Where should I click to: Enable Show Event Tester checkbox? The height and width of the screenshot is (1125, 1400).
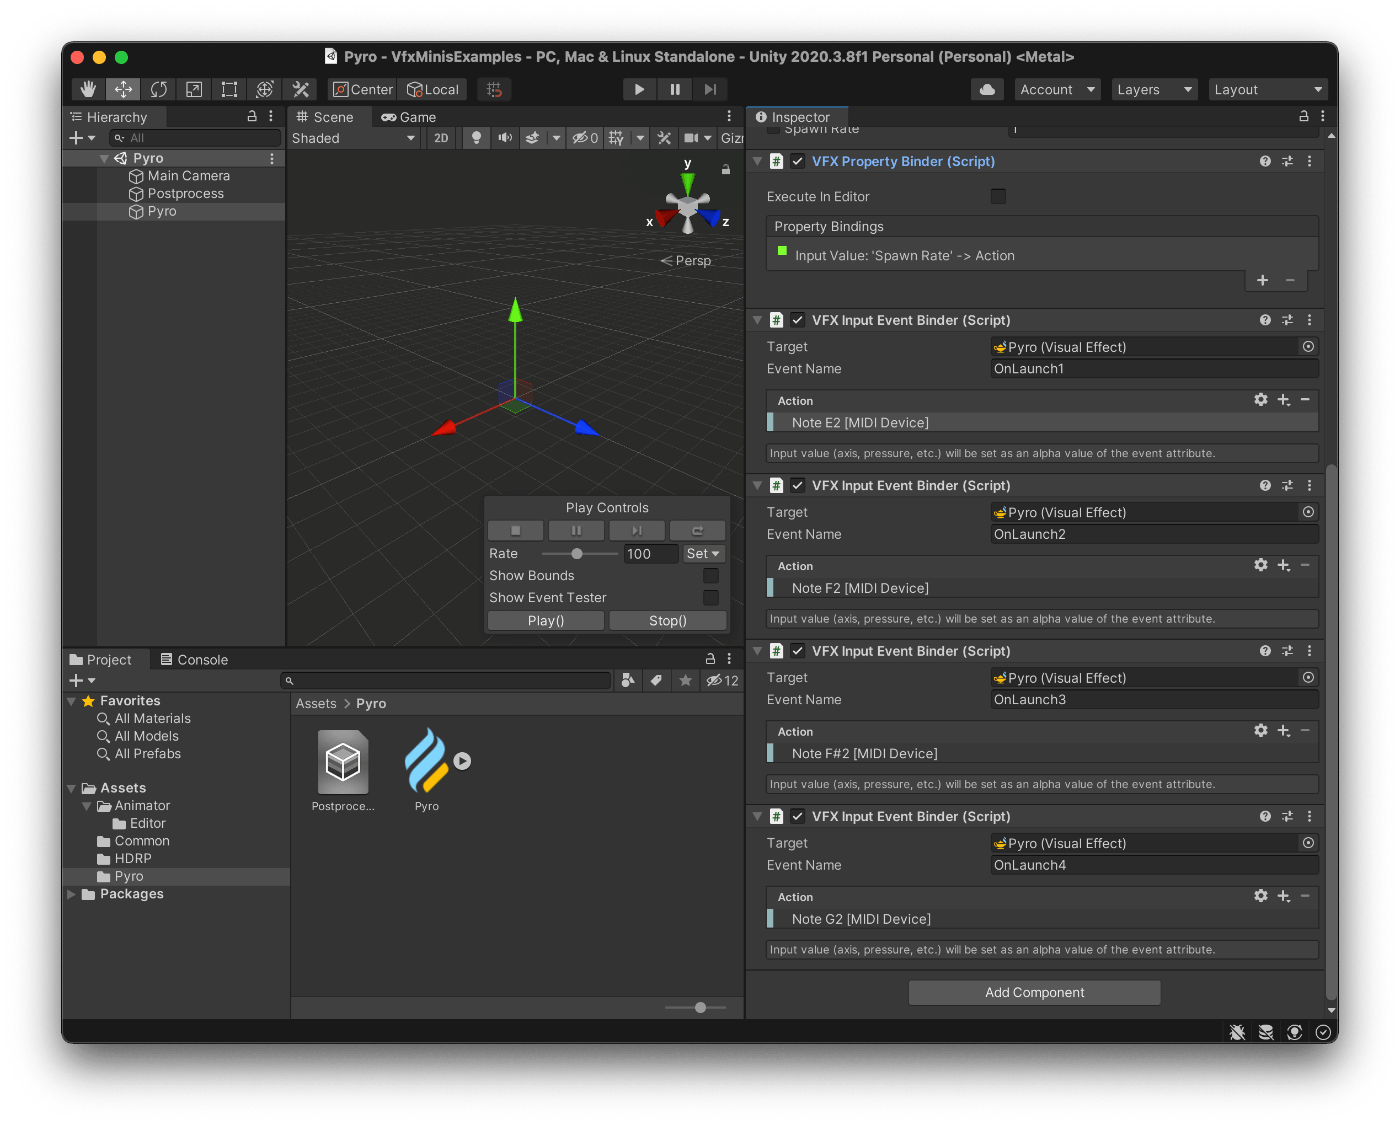tap(711, 597)
